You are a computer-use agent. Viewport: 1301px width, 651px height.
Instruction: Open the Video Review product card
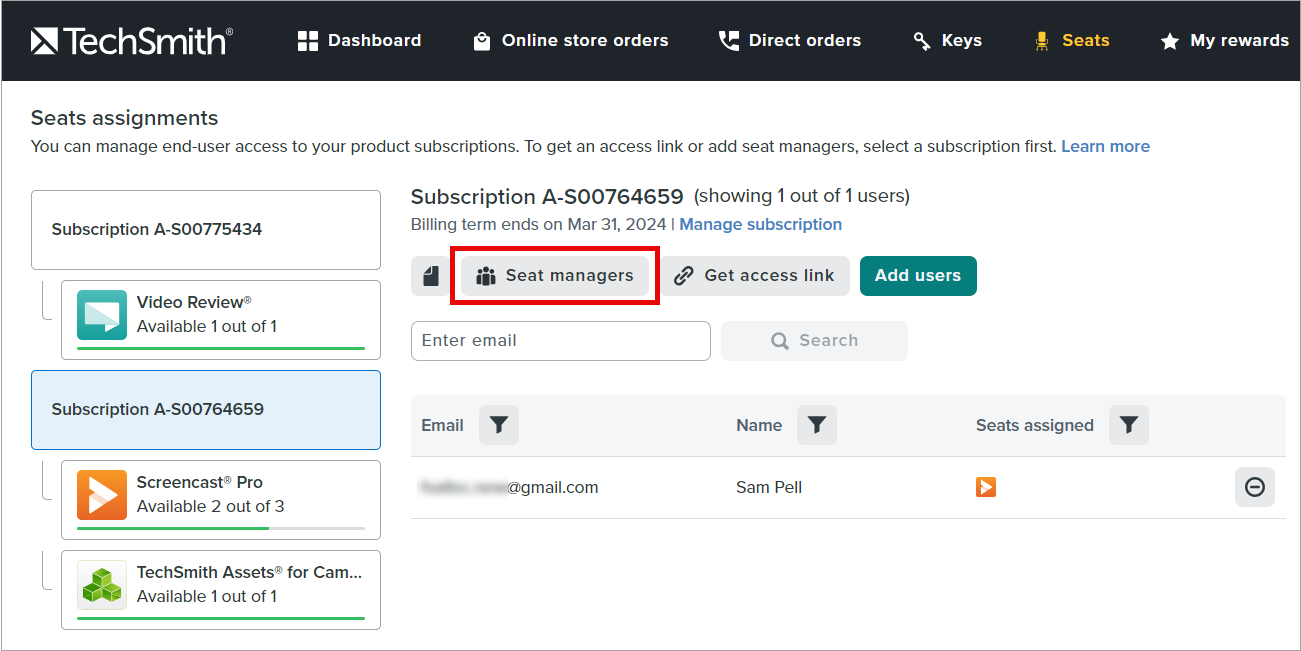pos(221,320)
